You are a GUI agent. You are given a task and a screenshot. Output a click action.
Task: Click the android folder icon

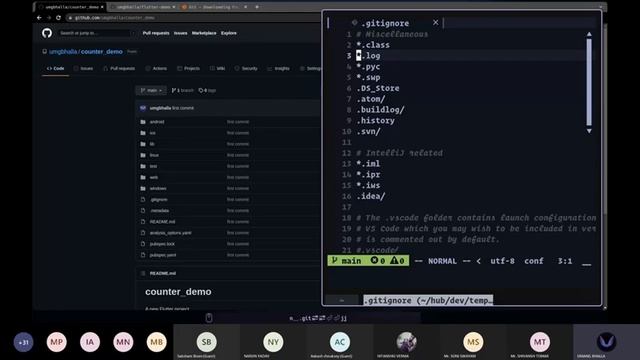click(x=143, y=122)
